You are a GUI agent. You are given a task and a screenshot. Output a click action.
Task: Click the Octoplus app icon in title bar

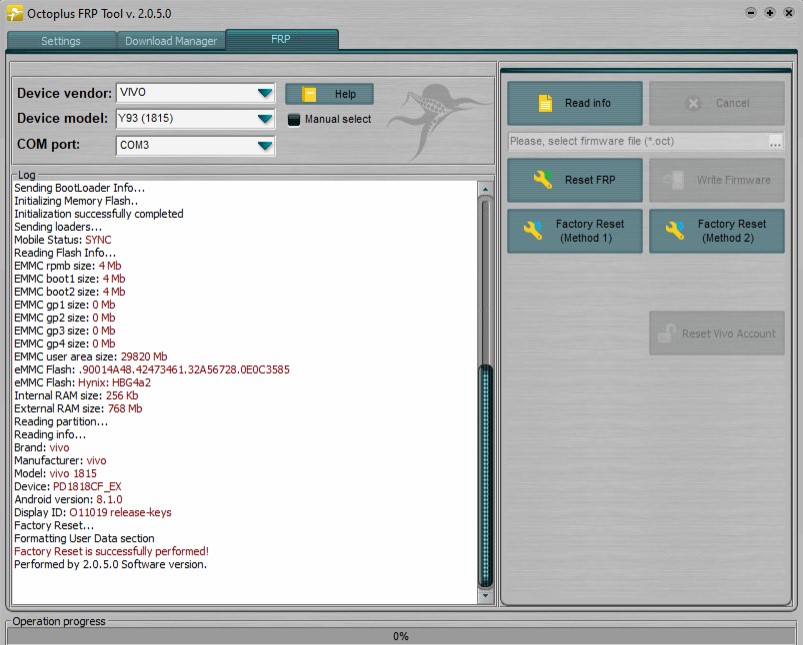(14, 13)
